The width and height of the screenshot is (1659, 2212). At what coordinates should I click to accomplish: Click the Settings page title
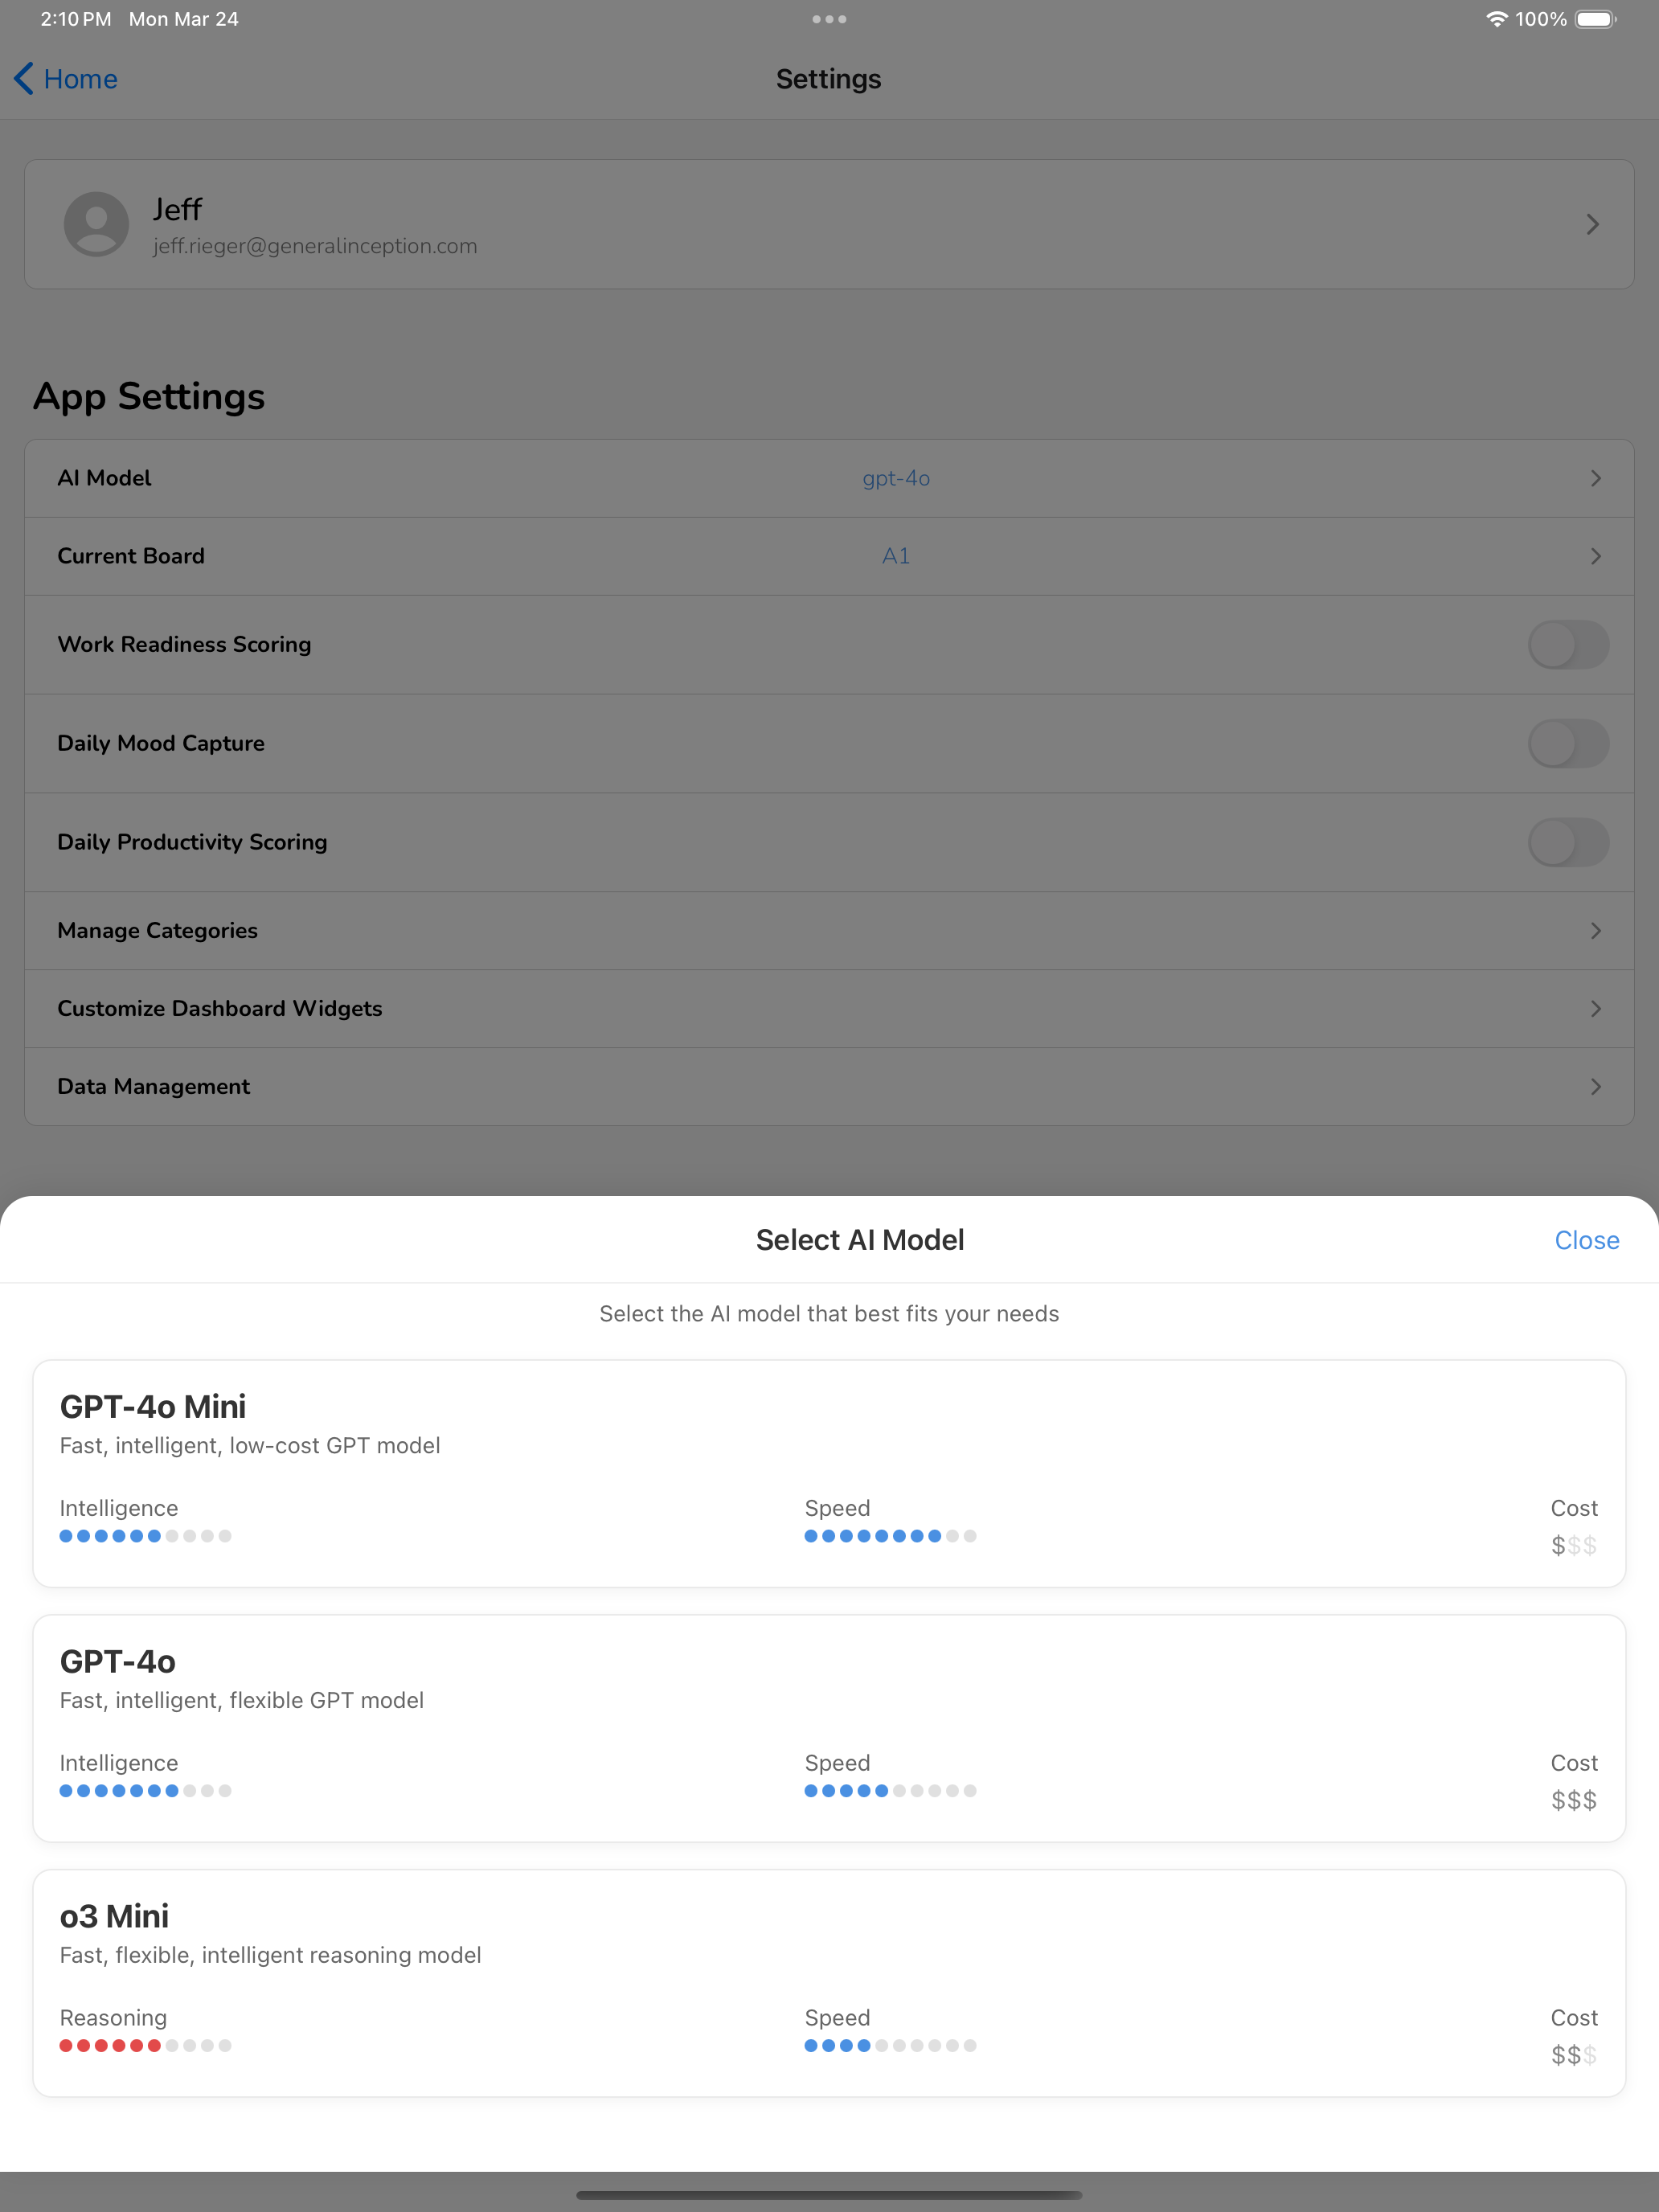[829, 79]
